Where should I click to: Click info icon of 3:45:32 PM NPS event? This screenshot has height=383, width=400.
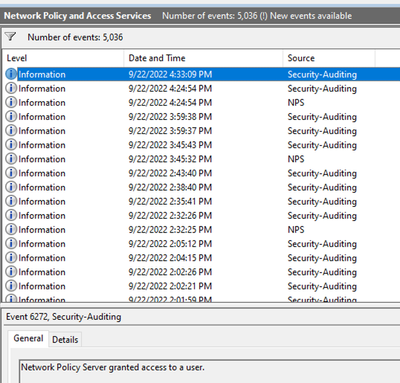click(11, 159)
